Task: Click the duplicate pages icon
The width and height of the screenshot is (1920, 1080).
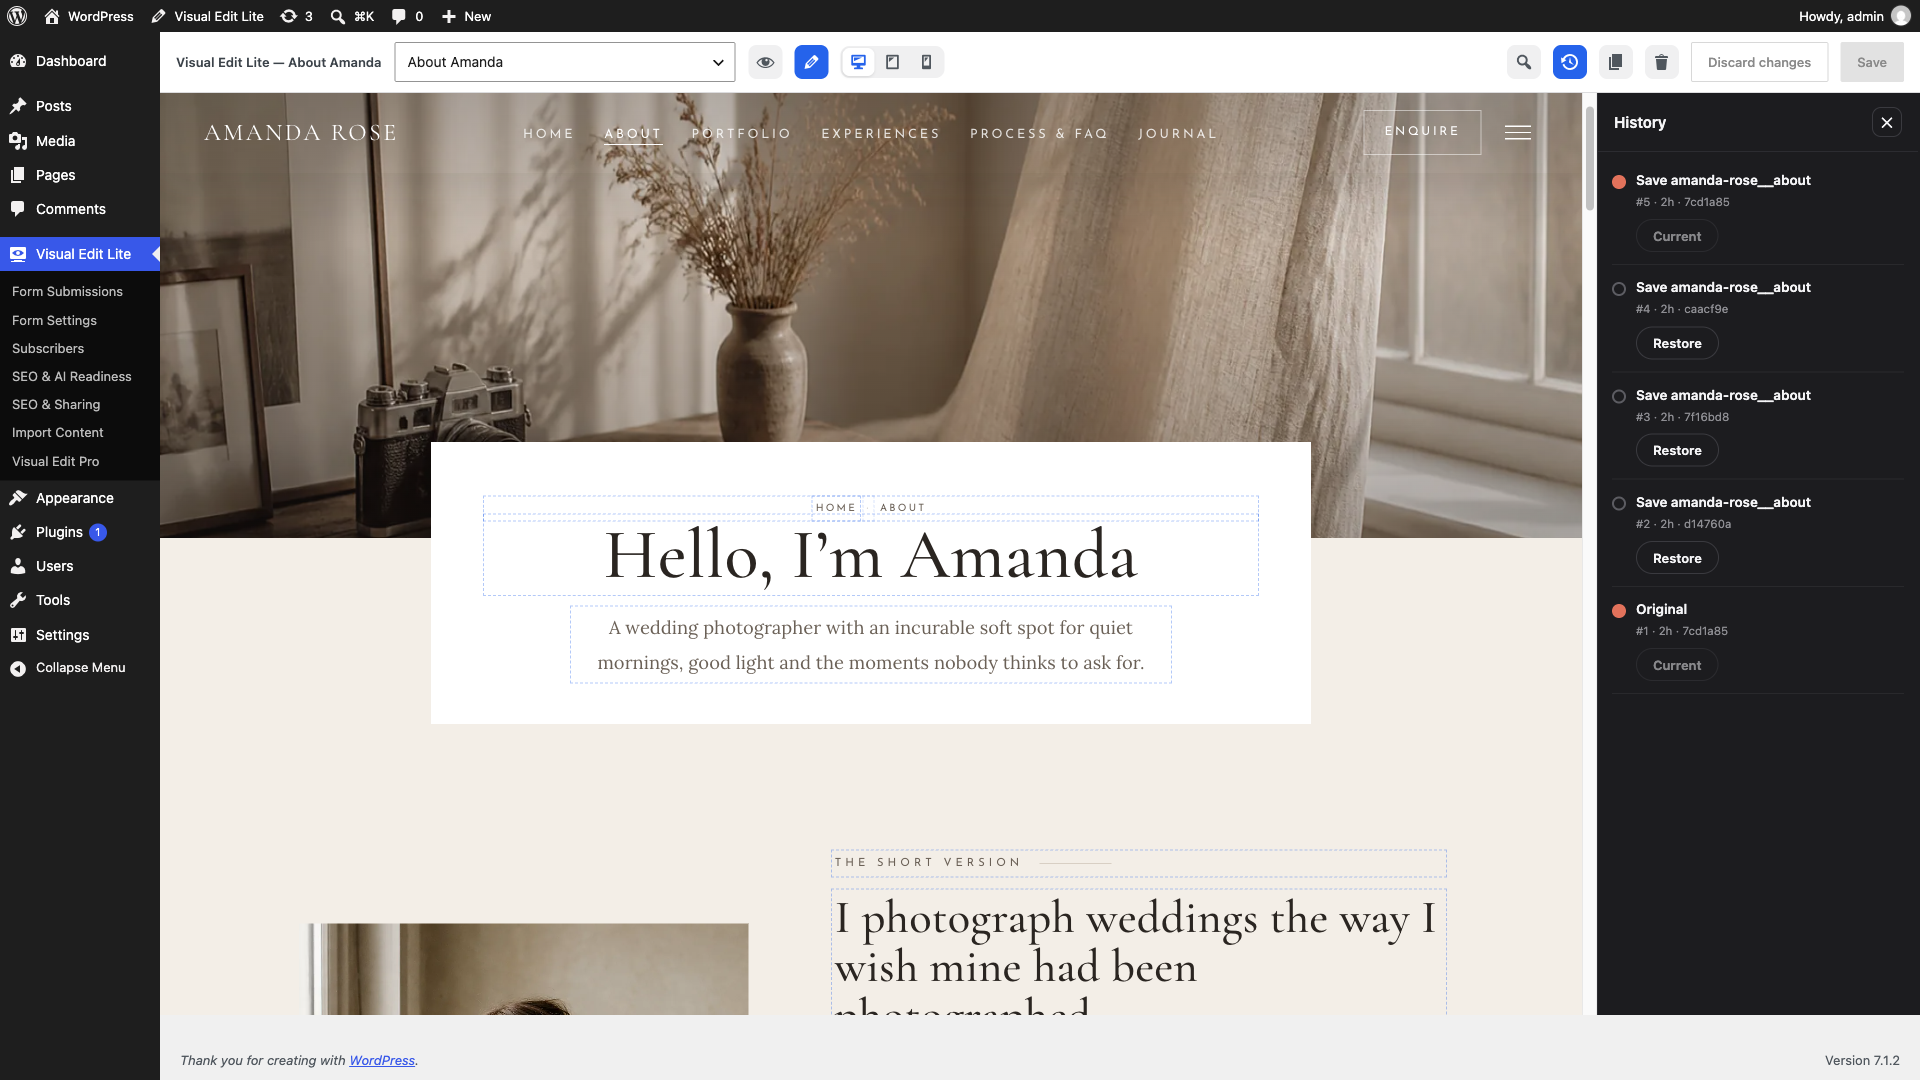Action: point(1615,62)
